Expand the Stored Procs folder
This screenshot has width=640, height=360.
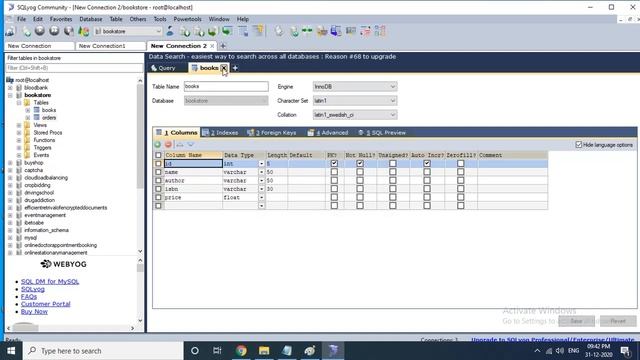click(19, 133)
